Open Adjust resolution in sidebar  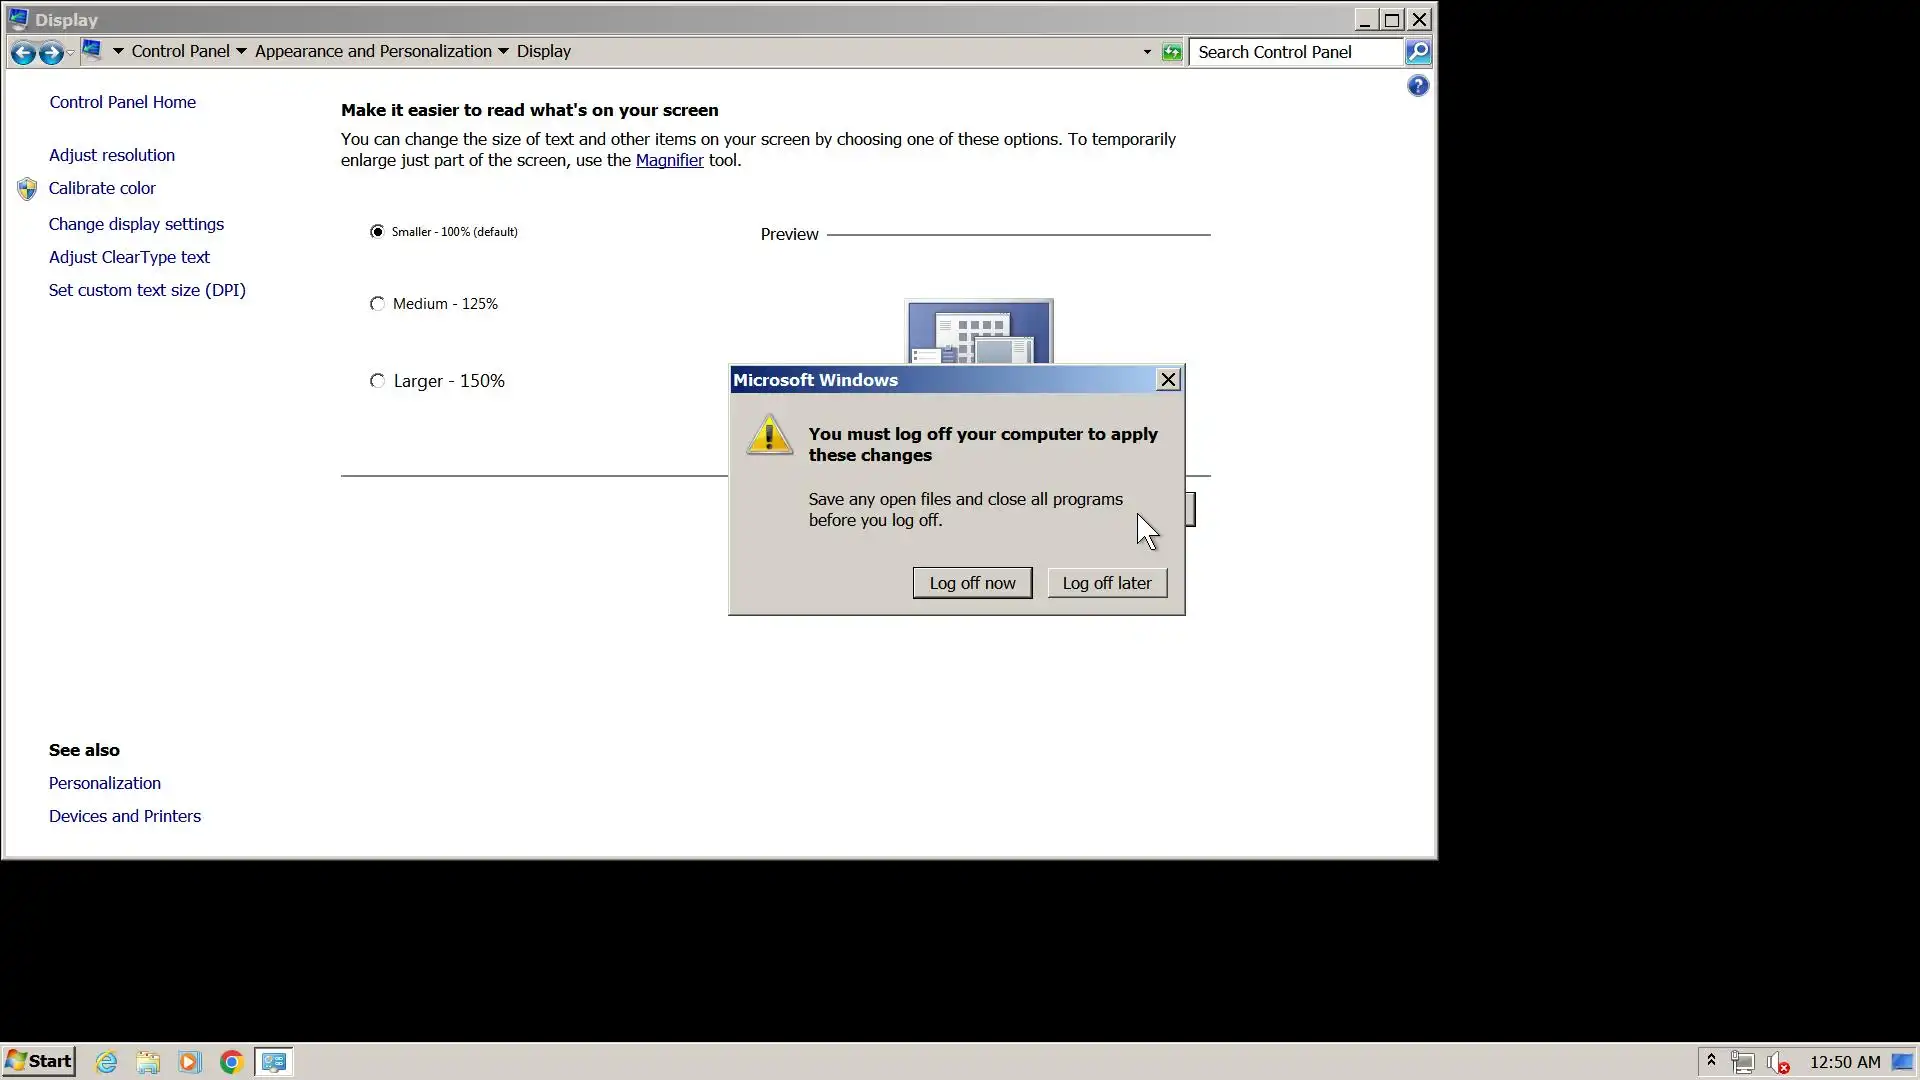112,155
